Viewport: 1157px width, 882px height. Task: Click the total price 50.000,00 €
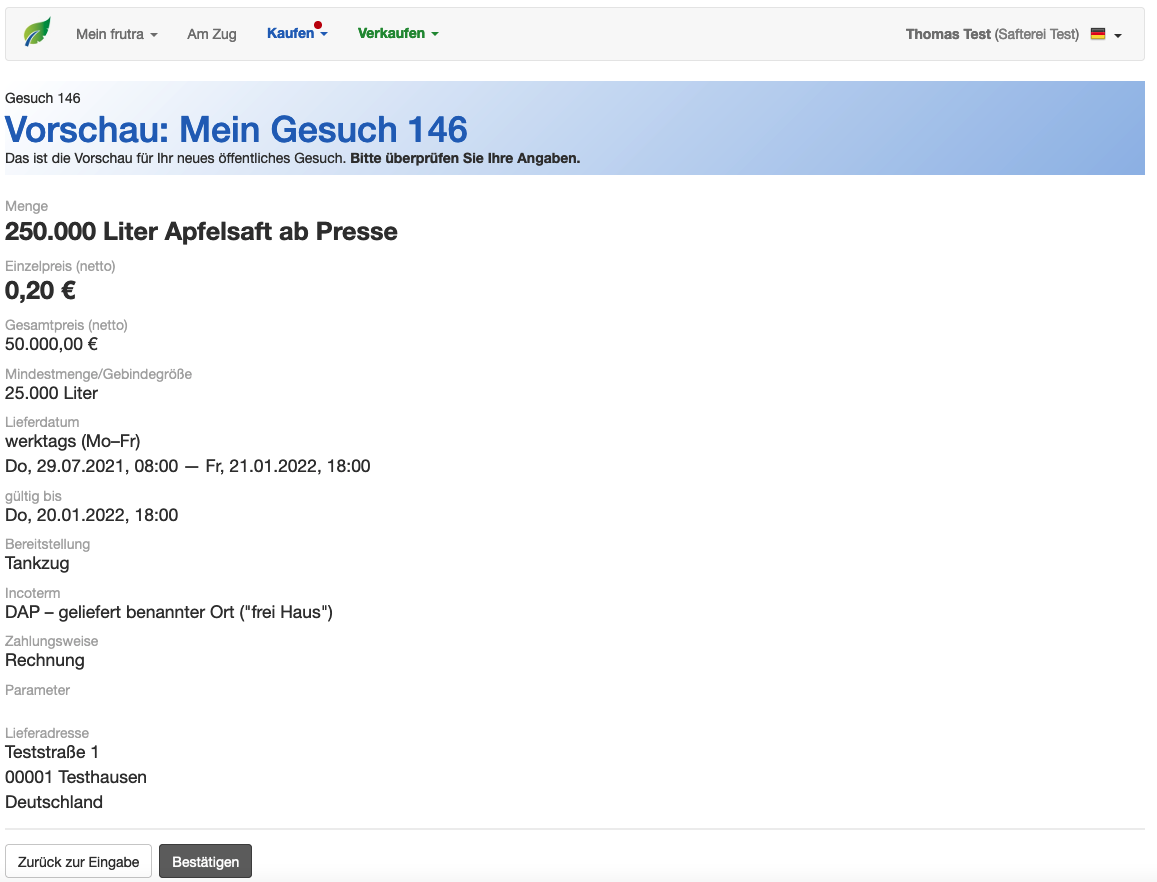coord(51,344)
